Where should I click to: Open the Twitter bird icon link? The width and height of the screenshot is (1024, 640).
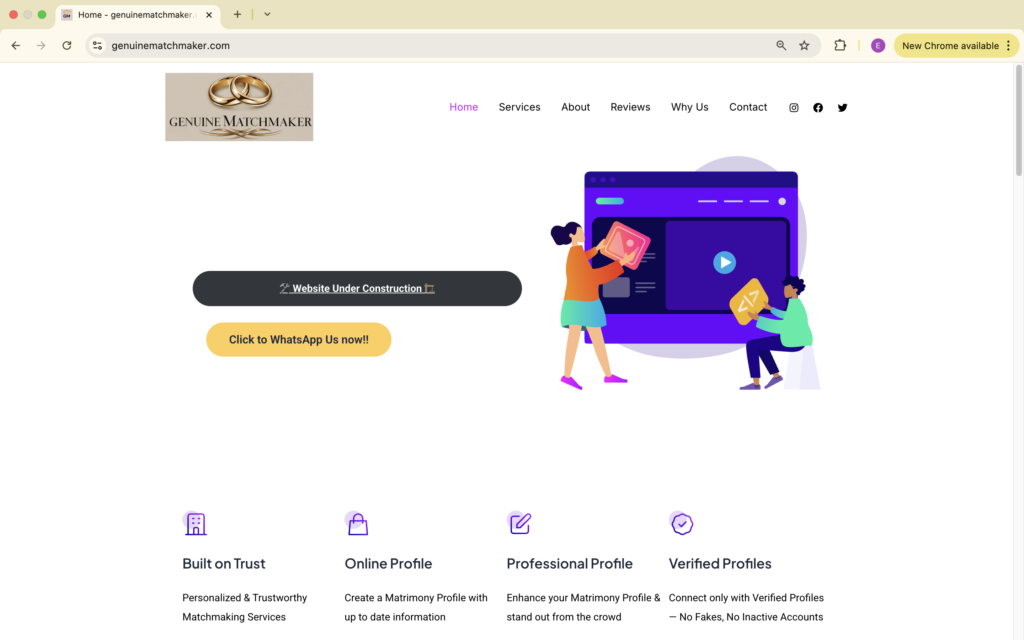(842, 108)
